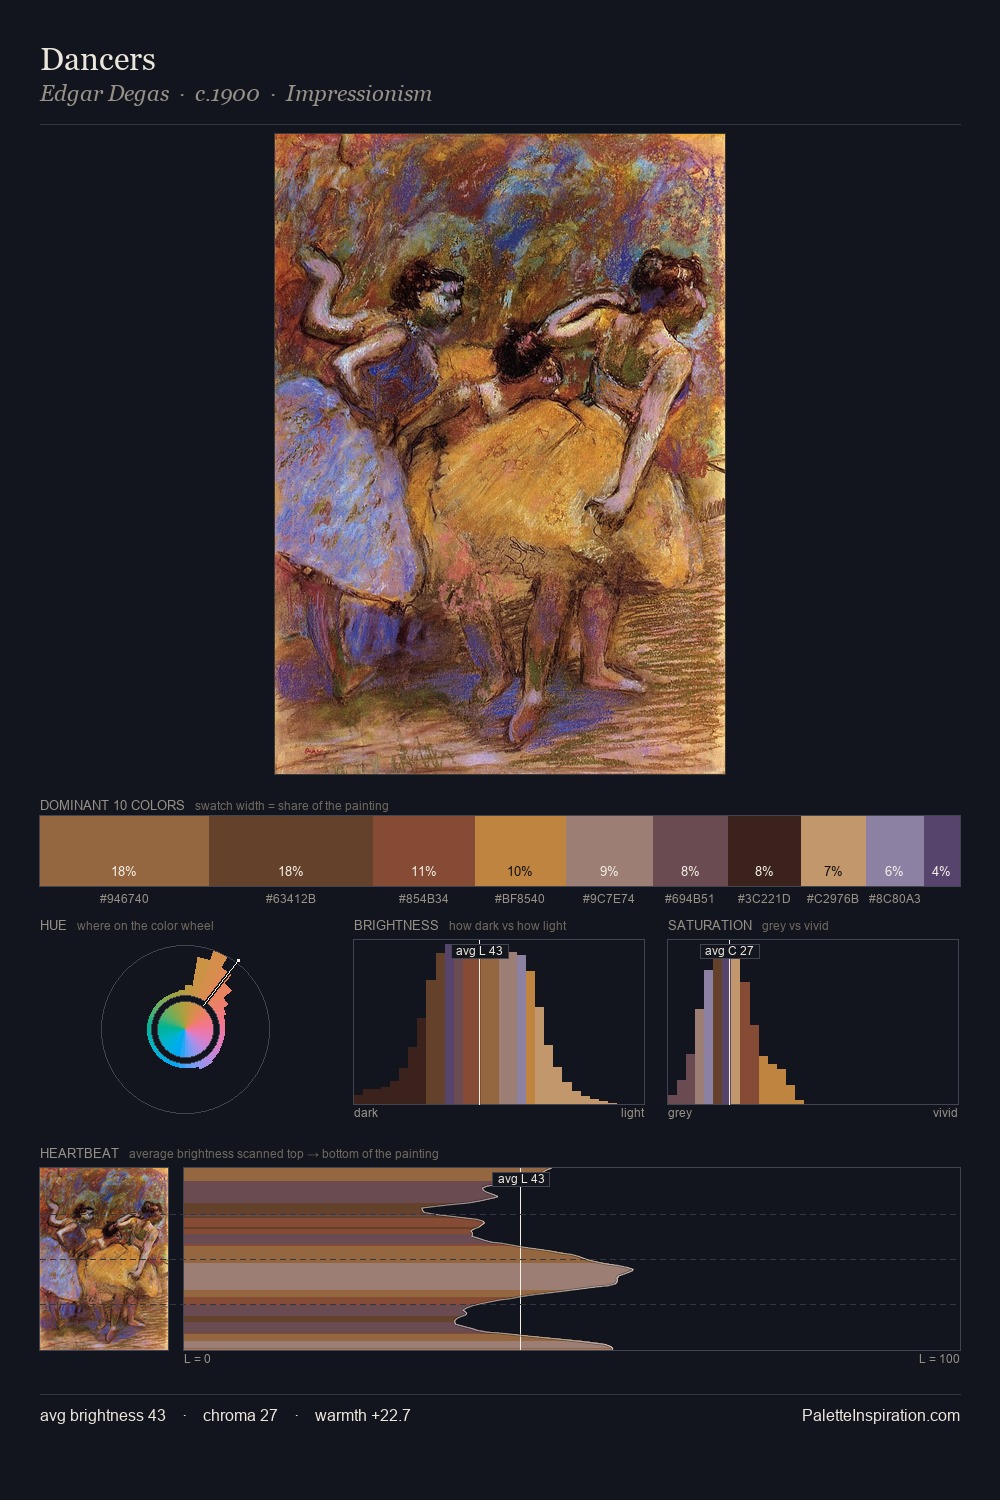Viewport: 1000px width, 1500px height.
Task: Click the 'light' axis label
Action: pos(632,1113)
